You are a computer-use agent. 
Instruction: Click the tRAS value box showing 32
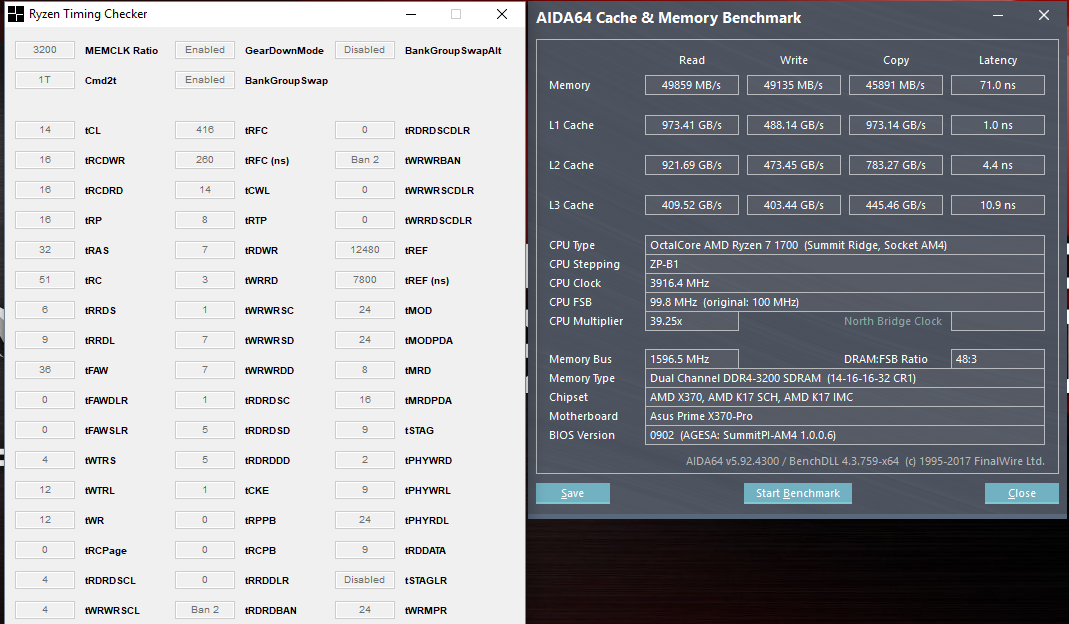tap(45, 250)
